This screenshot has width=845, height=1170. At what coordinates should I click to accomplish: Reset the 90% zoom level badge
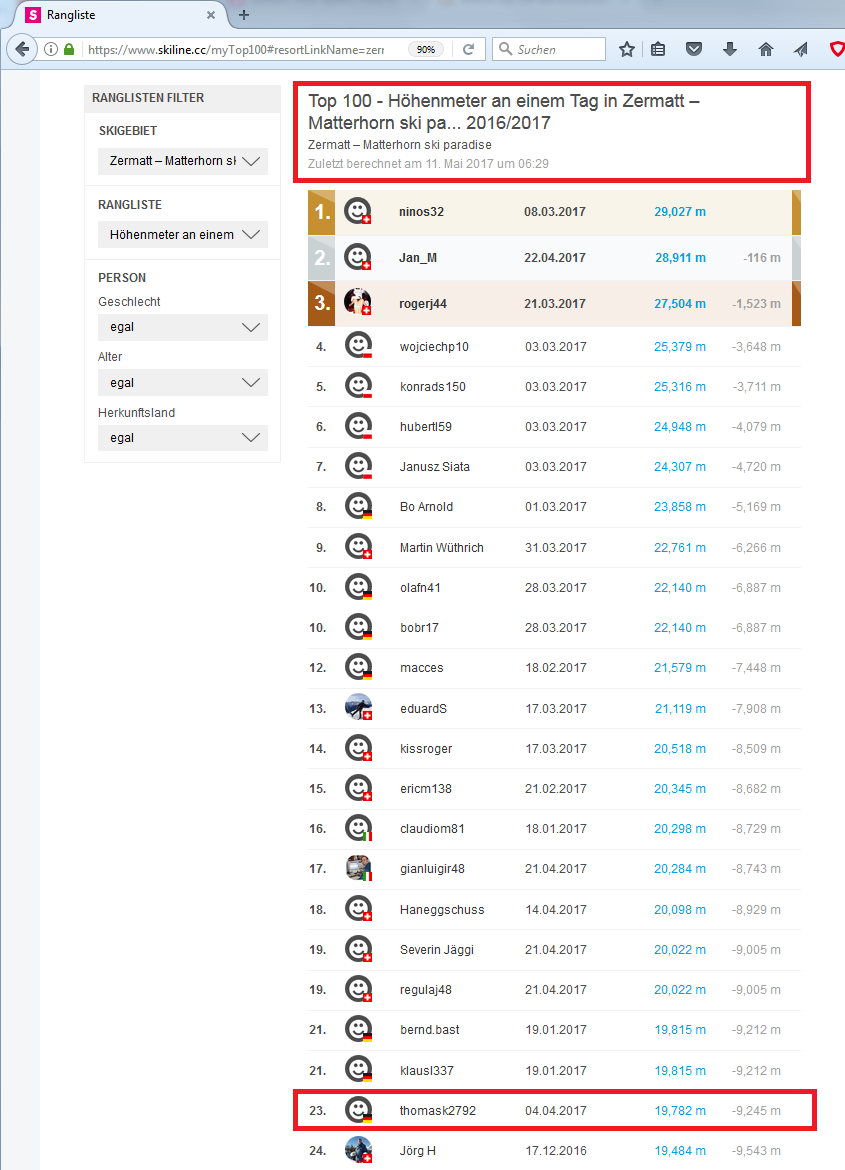point(426,49)
